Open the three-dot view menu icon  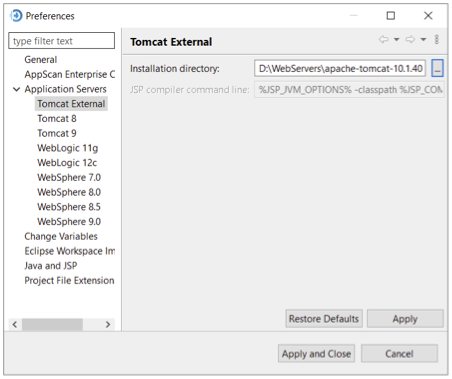click(x=437, y=39)
